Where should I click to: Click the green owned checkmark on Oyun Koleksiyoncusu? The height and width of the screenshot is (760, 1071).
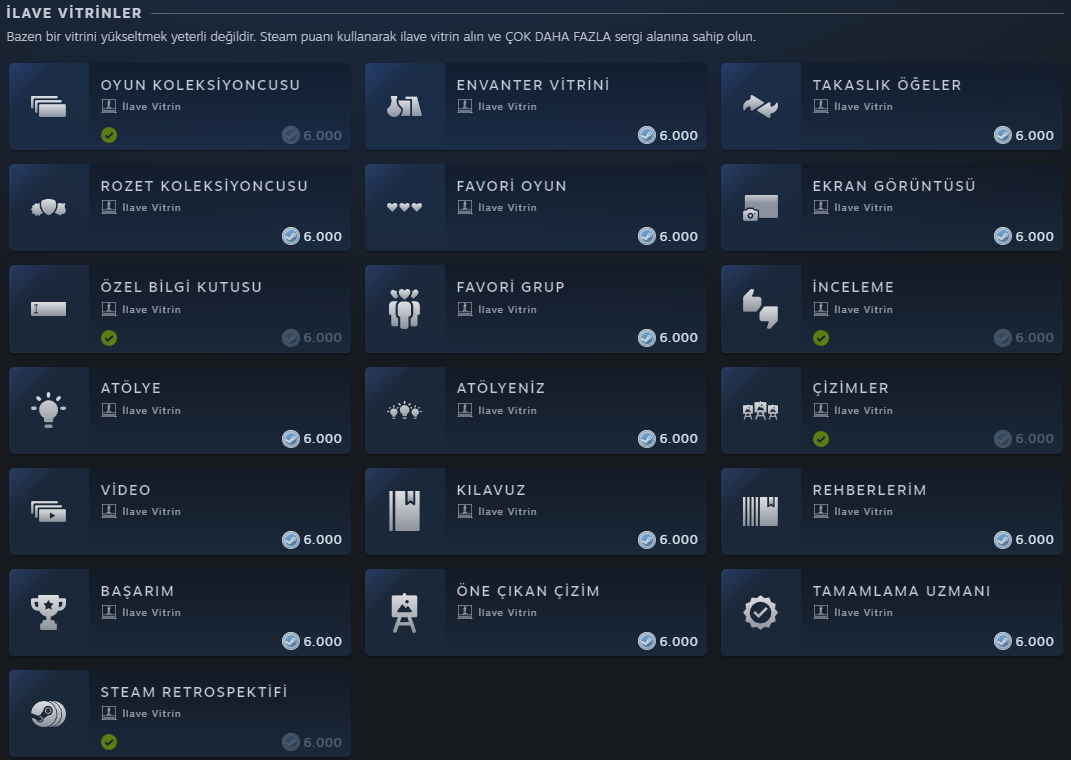coord(109,135)
